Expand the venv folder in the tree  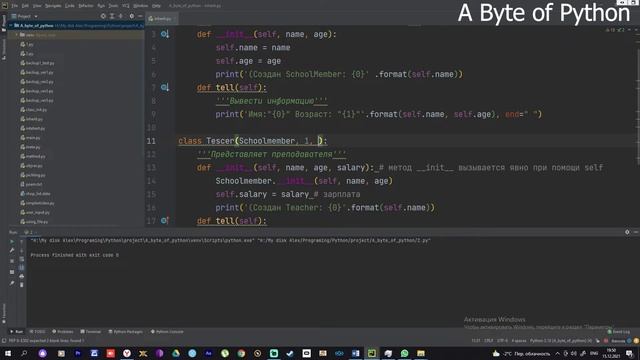(x=17, y=35)
